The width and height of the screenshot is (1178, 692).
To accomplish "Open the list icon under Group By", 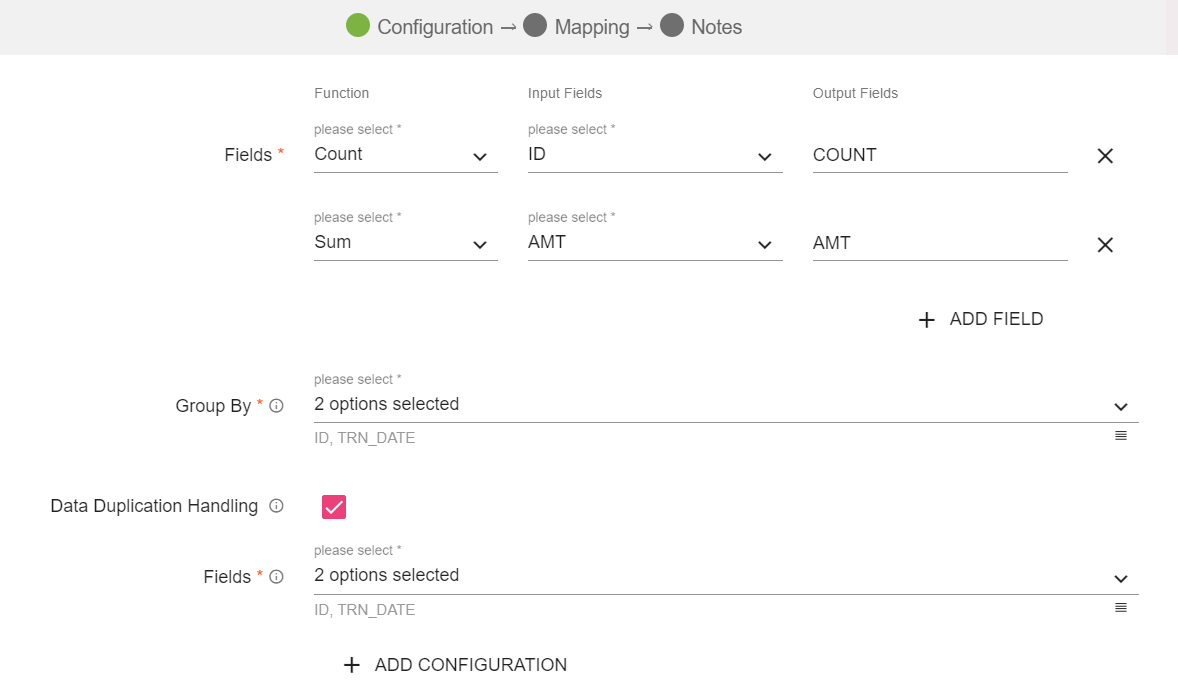I will click(1121, 436).
